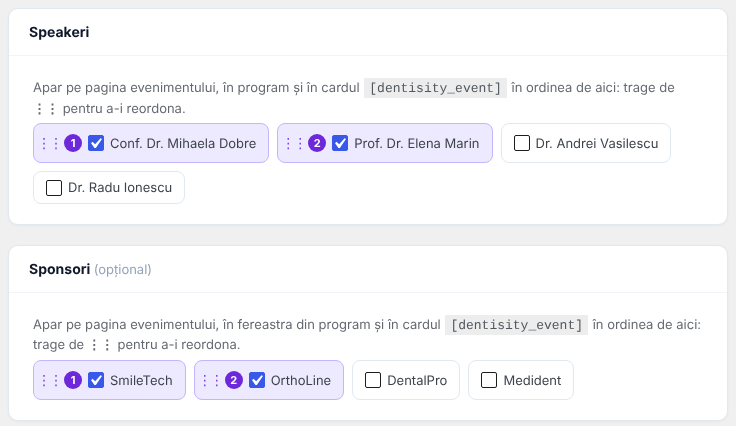Click drag handle for Prof. Dr. Elena Marin
Viewport: 736px width, 426px height.
[x=294, y=144]
